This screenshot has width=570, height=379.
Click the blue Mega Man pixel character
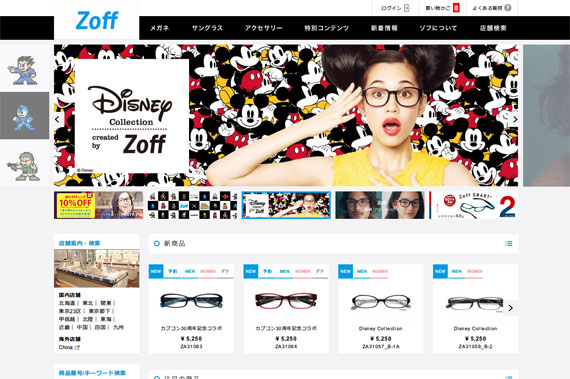(x=24, y=117)
